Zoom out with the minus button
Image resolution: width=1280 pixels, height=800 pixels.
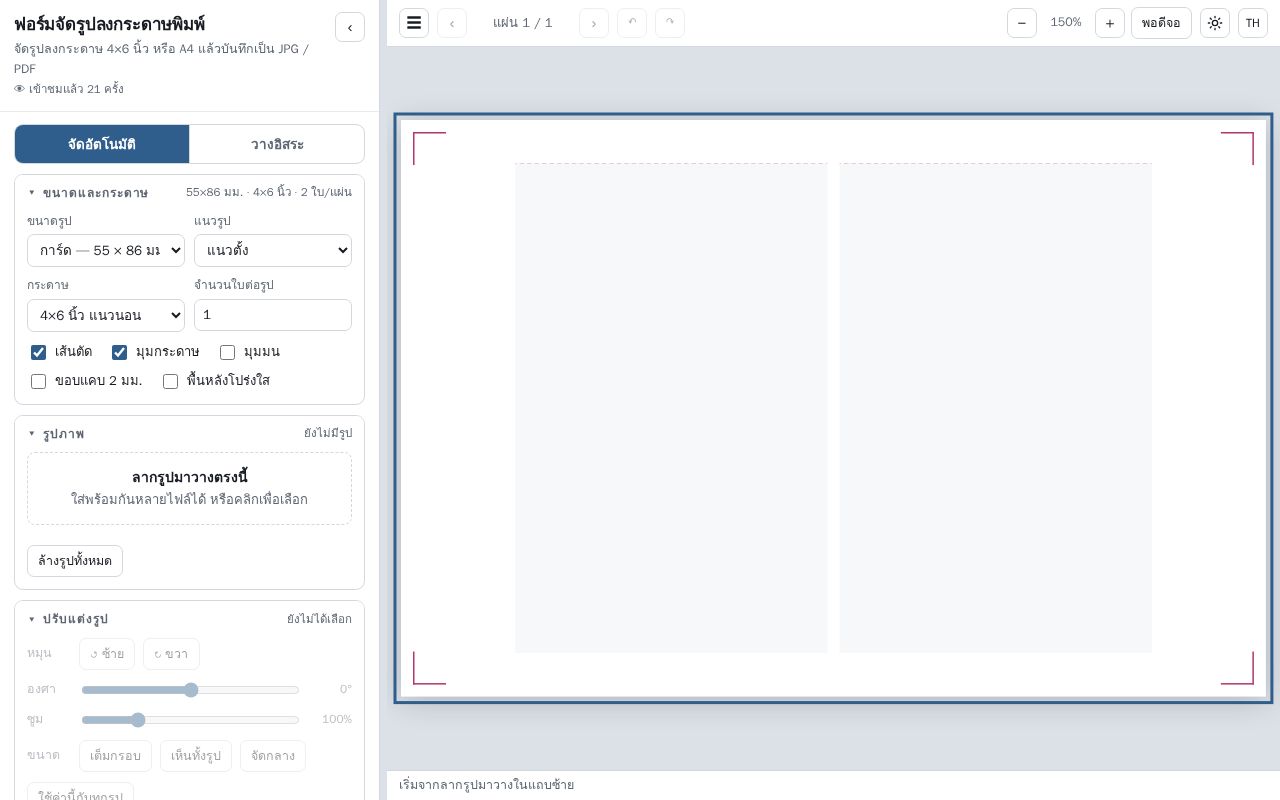pos(1022,23)
